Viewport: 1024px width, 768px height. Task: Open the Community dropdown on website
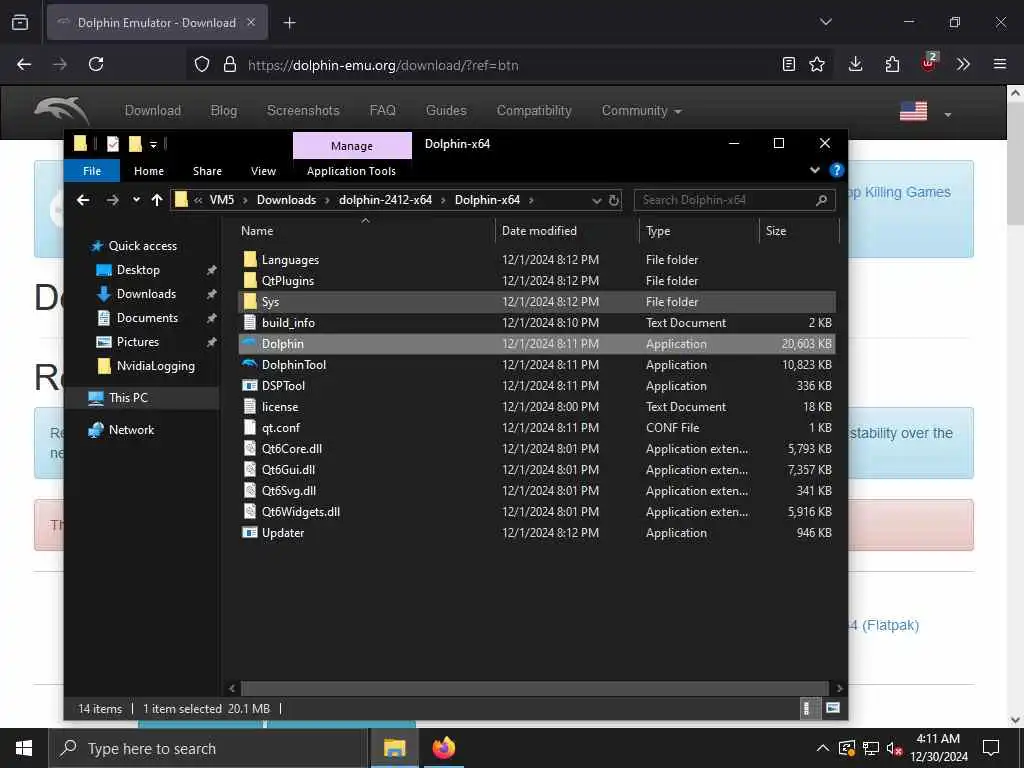[x=641, y=110]
